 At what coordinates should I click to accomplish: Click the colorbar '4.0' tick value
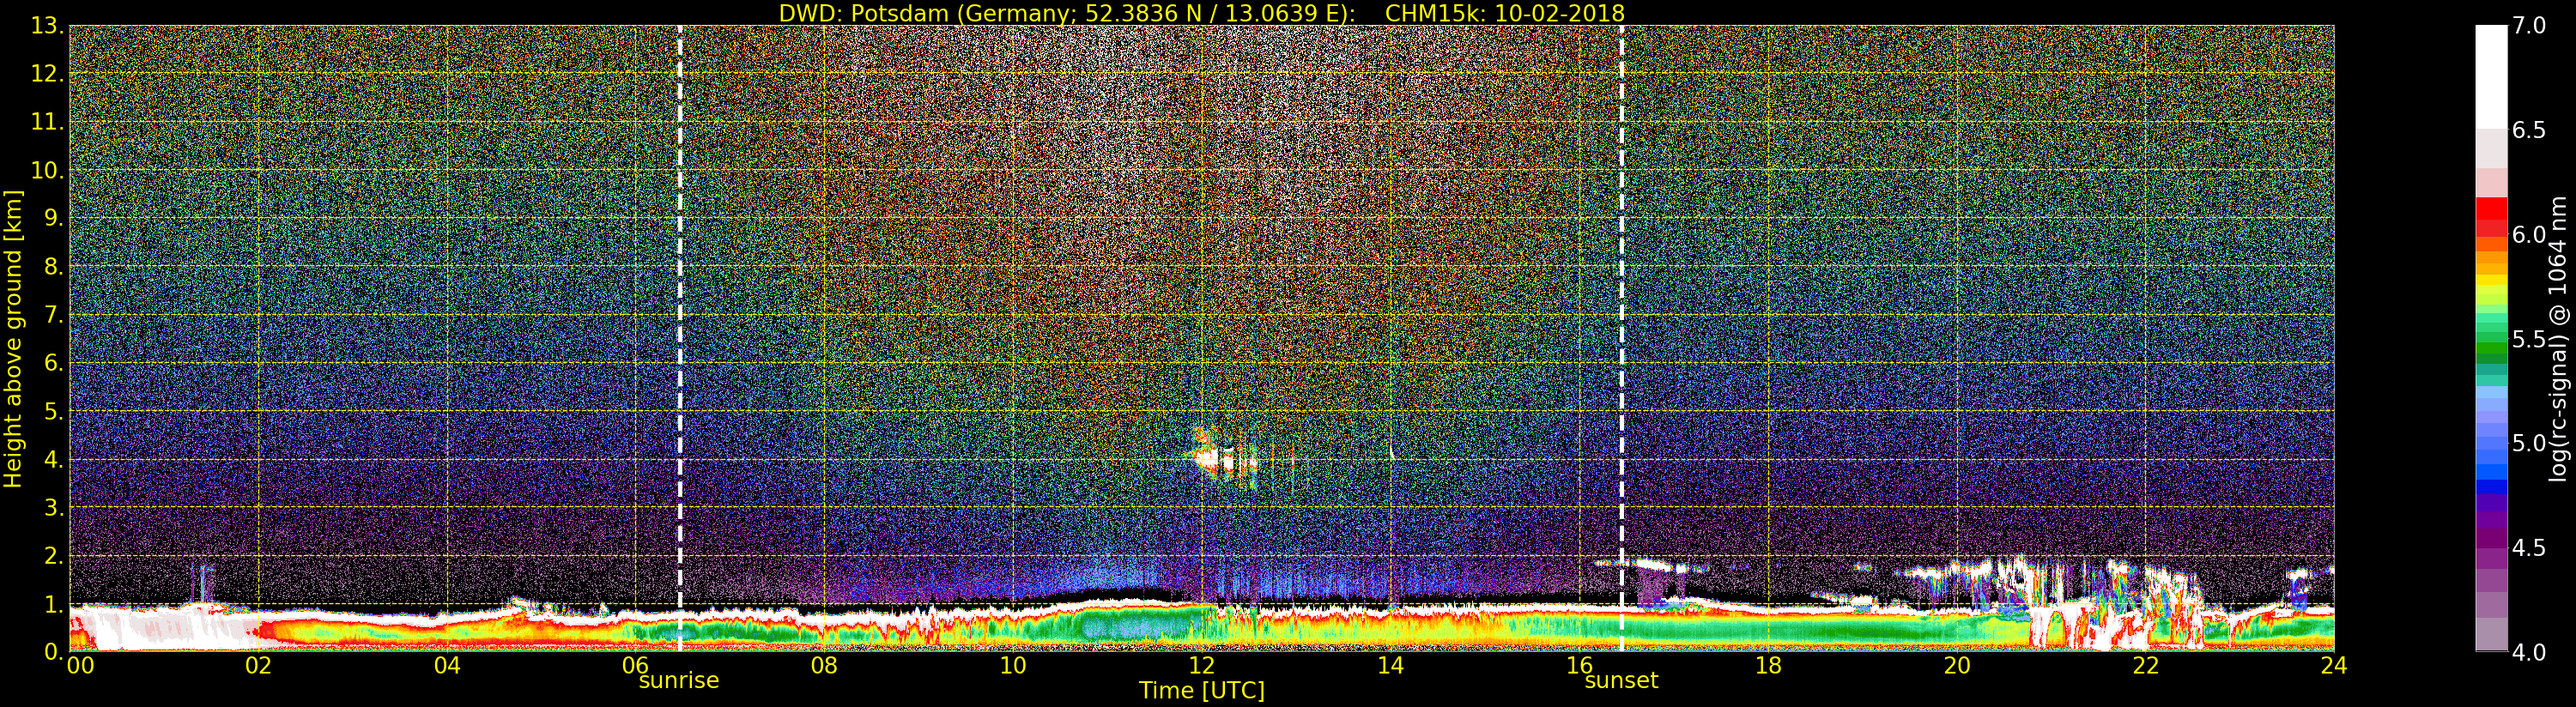(2529, 652)
